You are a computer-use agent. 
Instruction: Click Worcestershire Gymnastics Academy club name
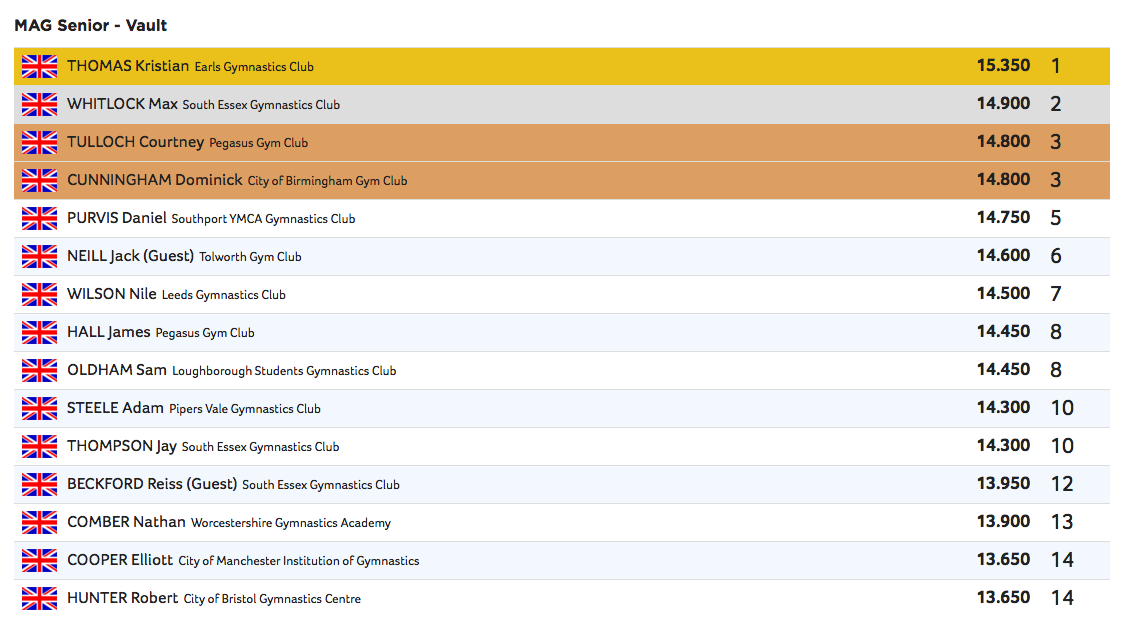(290, 523)
